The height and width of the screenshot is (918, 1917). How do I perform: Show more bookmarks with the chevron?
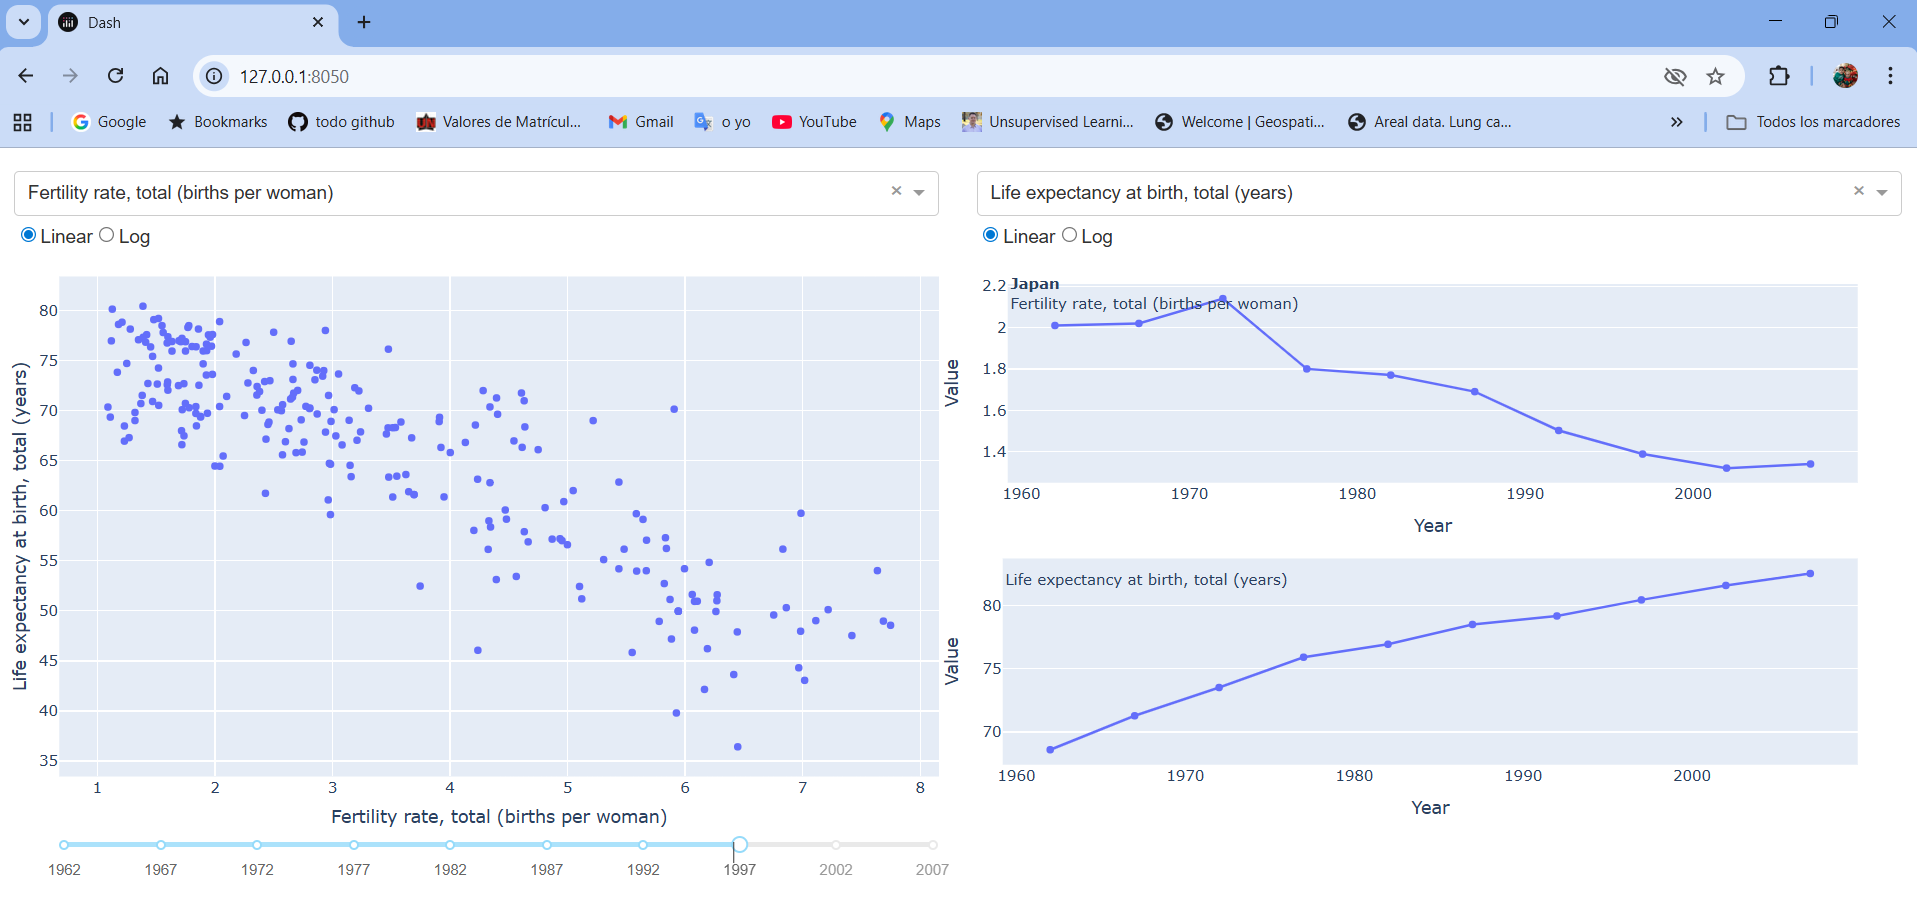(x=1677, y=122)
